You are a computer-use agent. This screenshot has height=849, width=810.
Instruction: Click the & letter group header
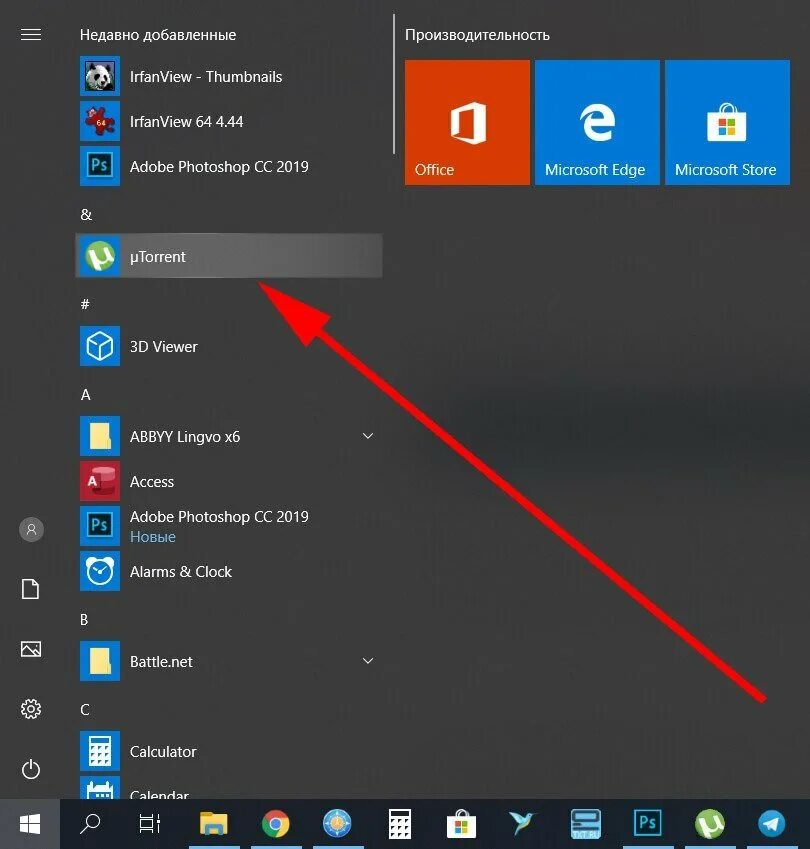pyautogui.click(x=86, y=214)
